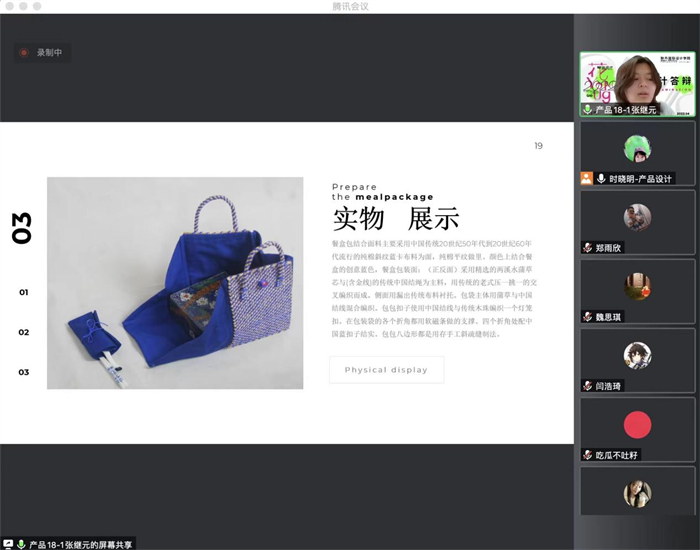The height and width of the screenshot is (550, 700).
Task: Click muted microphone icon beside 郑雨欣
Action: point(587,248)
